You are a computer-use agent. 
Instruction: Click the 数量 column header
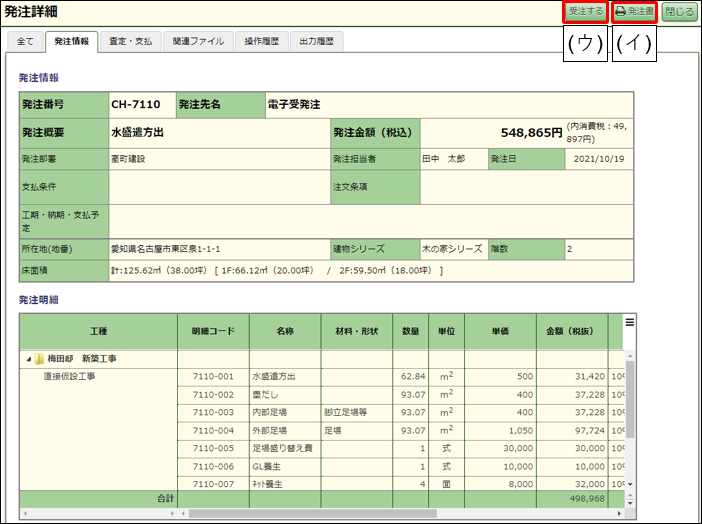click(x=411, y=331)
